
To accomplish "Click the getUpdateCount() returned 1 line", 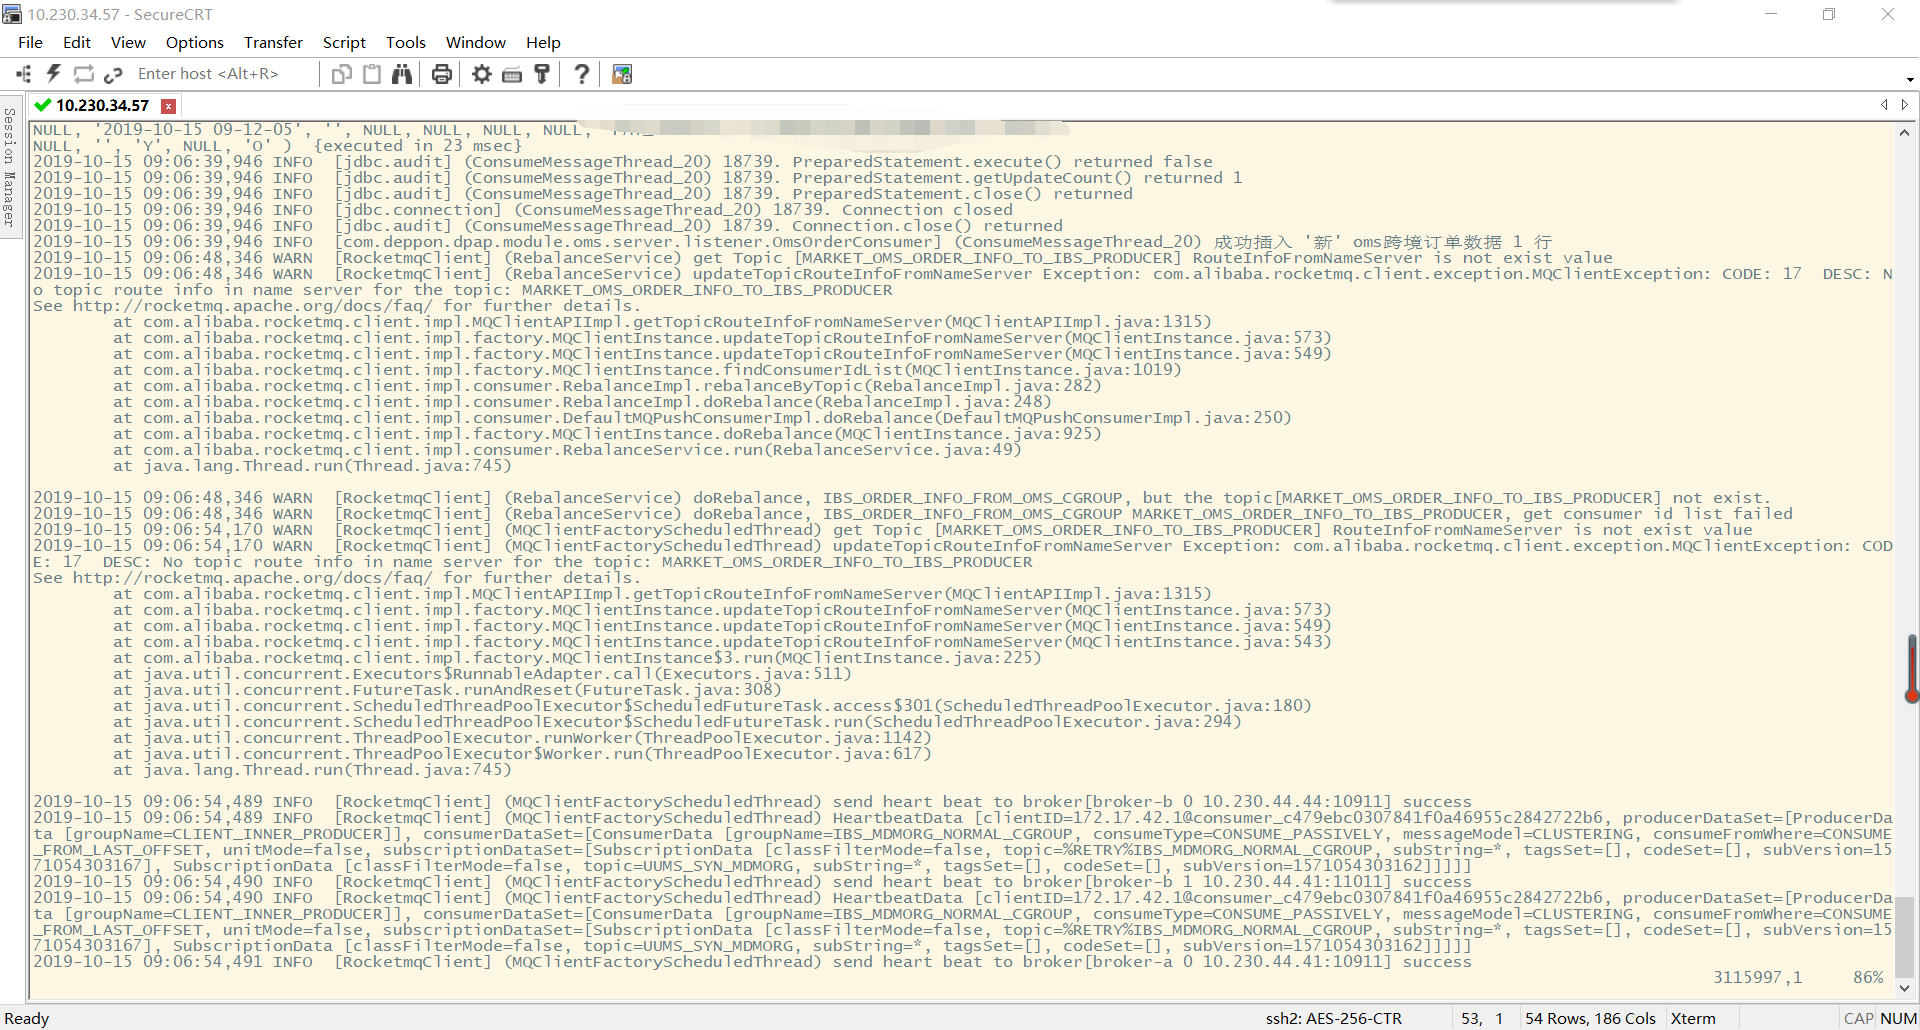I will coord(638,178).
